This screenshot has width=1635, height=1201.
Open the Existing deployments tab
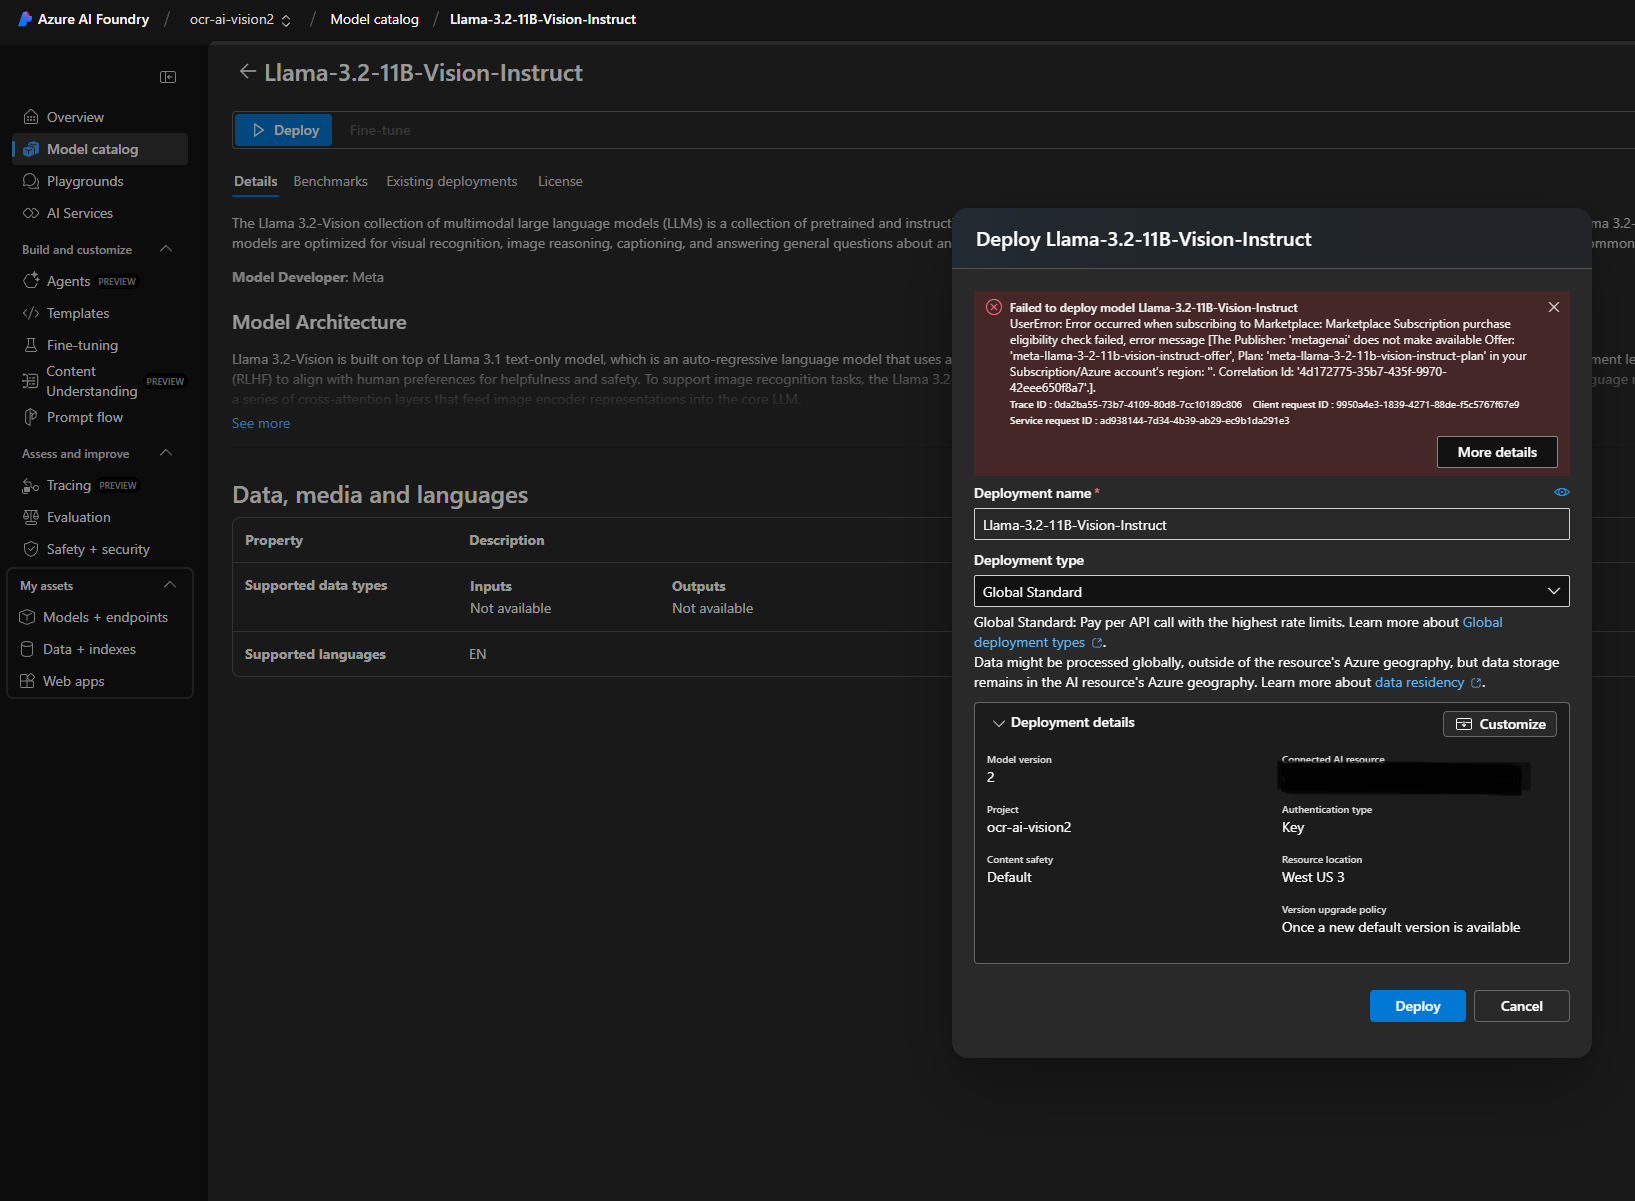tap(452, 181)
